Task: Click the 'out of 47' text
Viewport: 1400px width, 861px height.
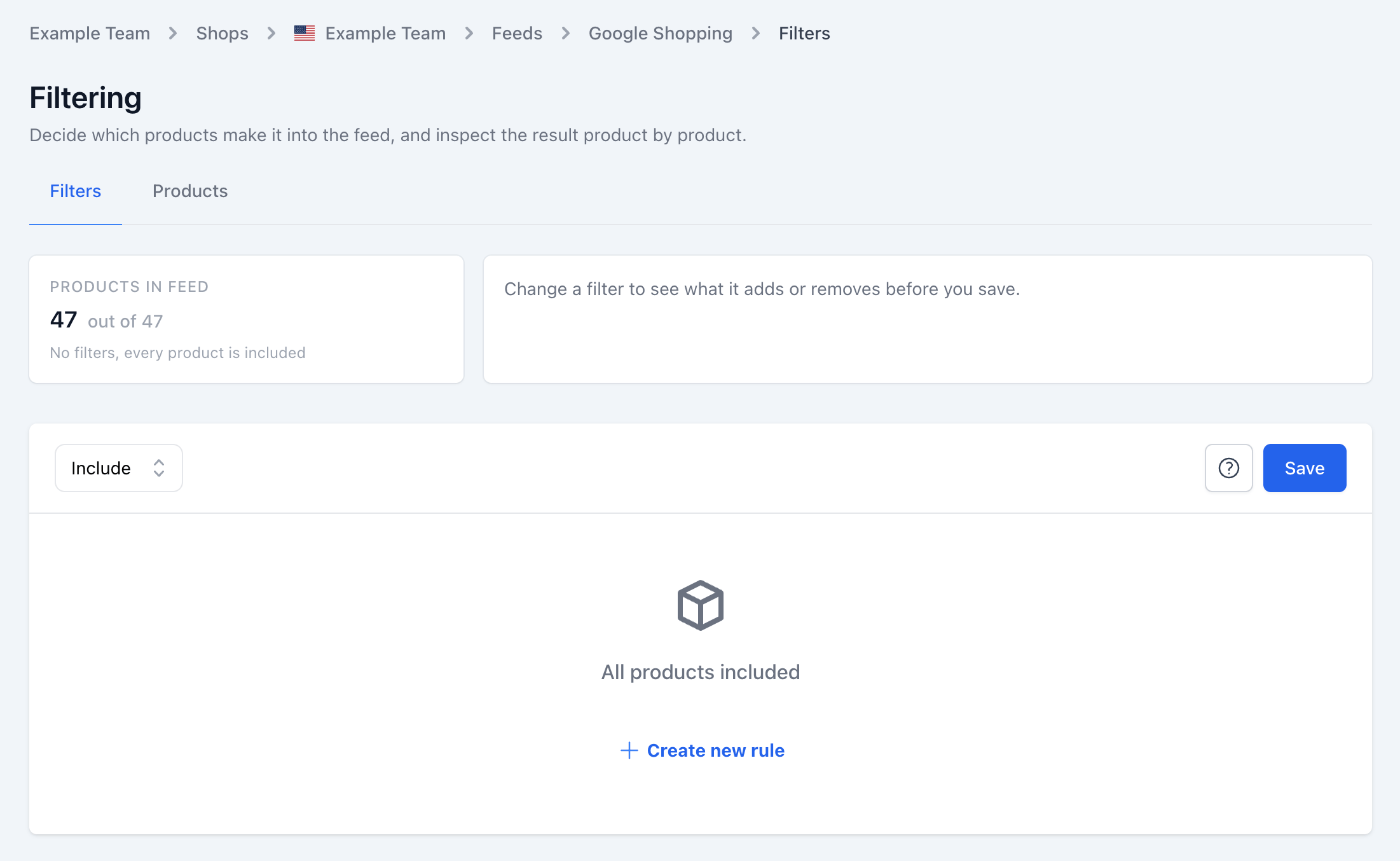Action: click(125, 321)
